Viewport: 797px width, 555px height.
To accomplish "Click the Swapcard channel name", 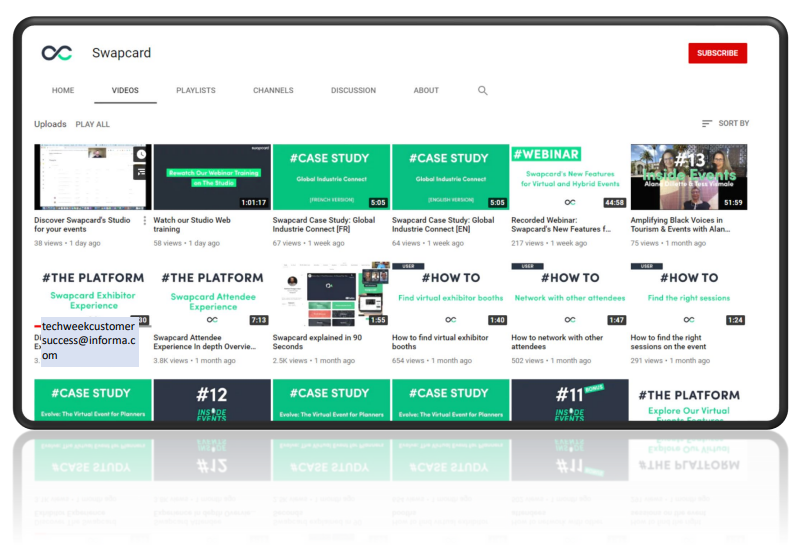I will pos(121,53).
